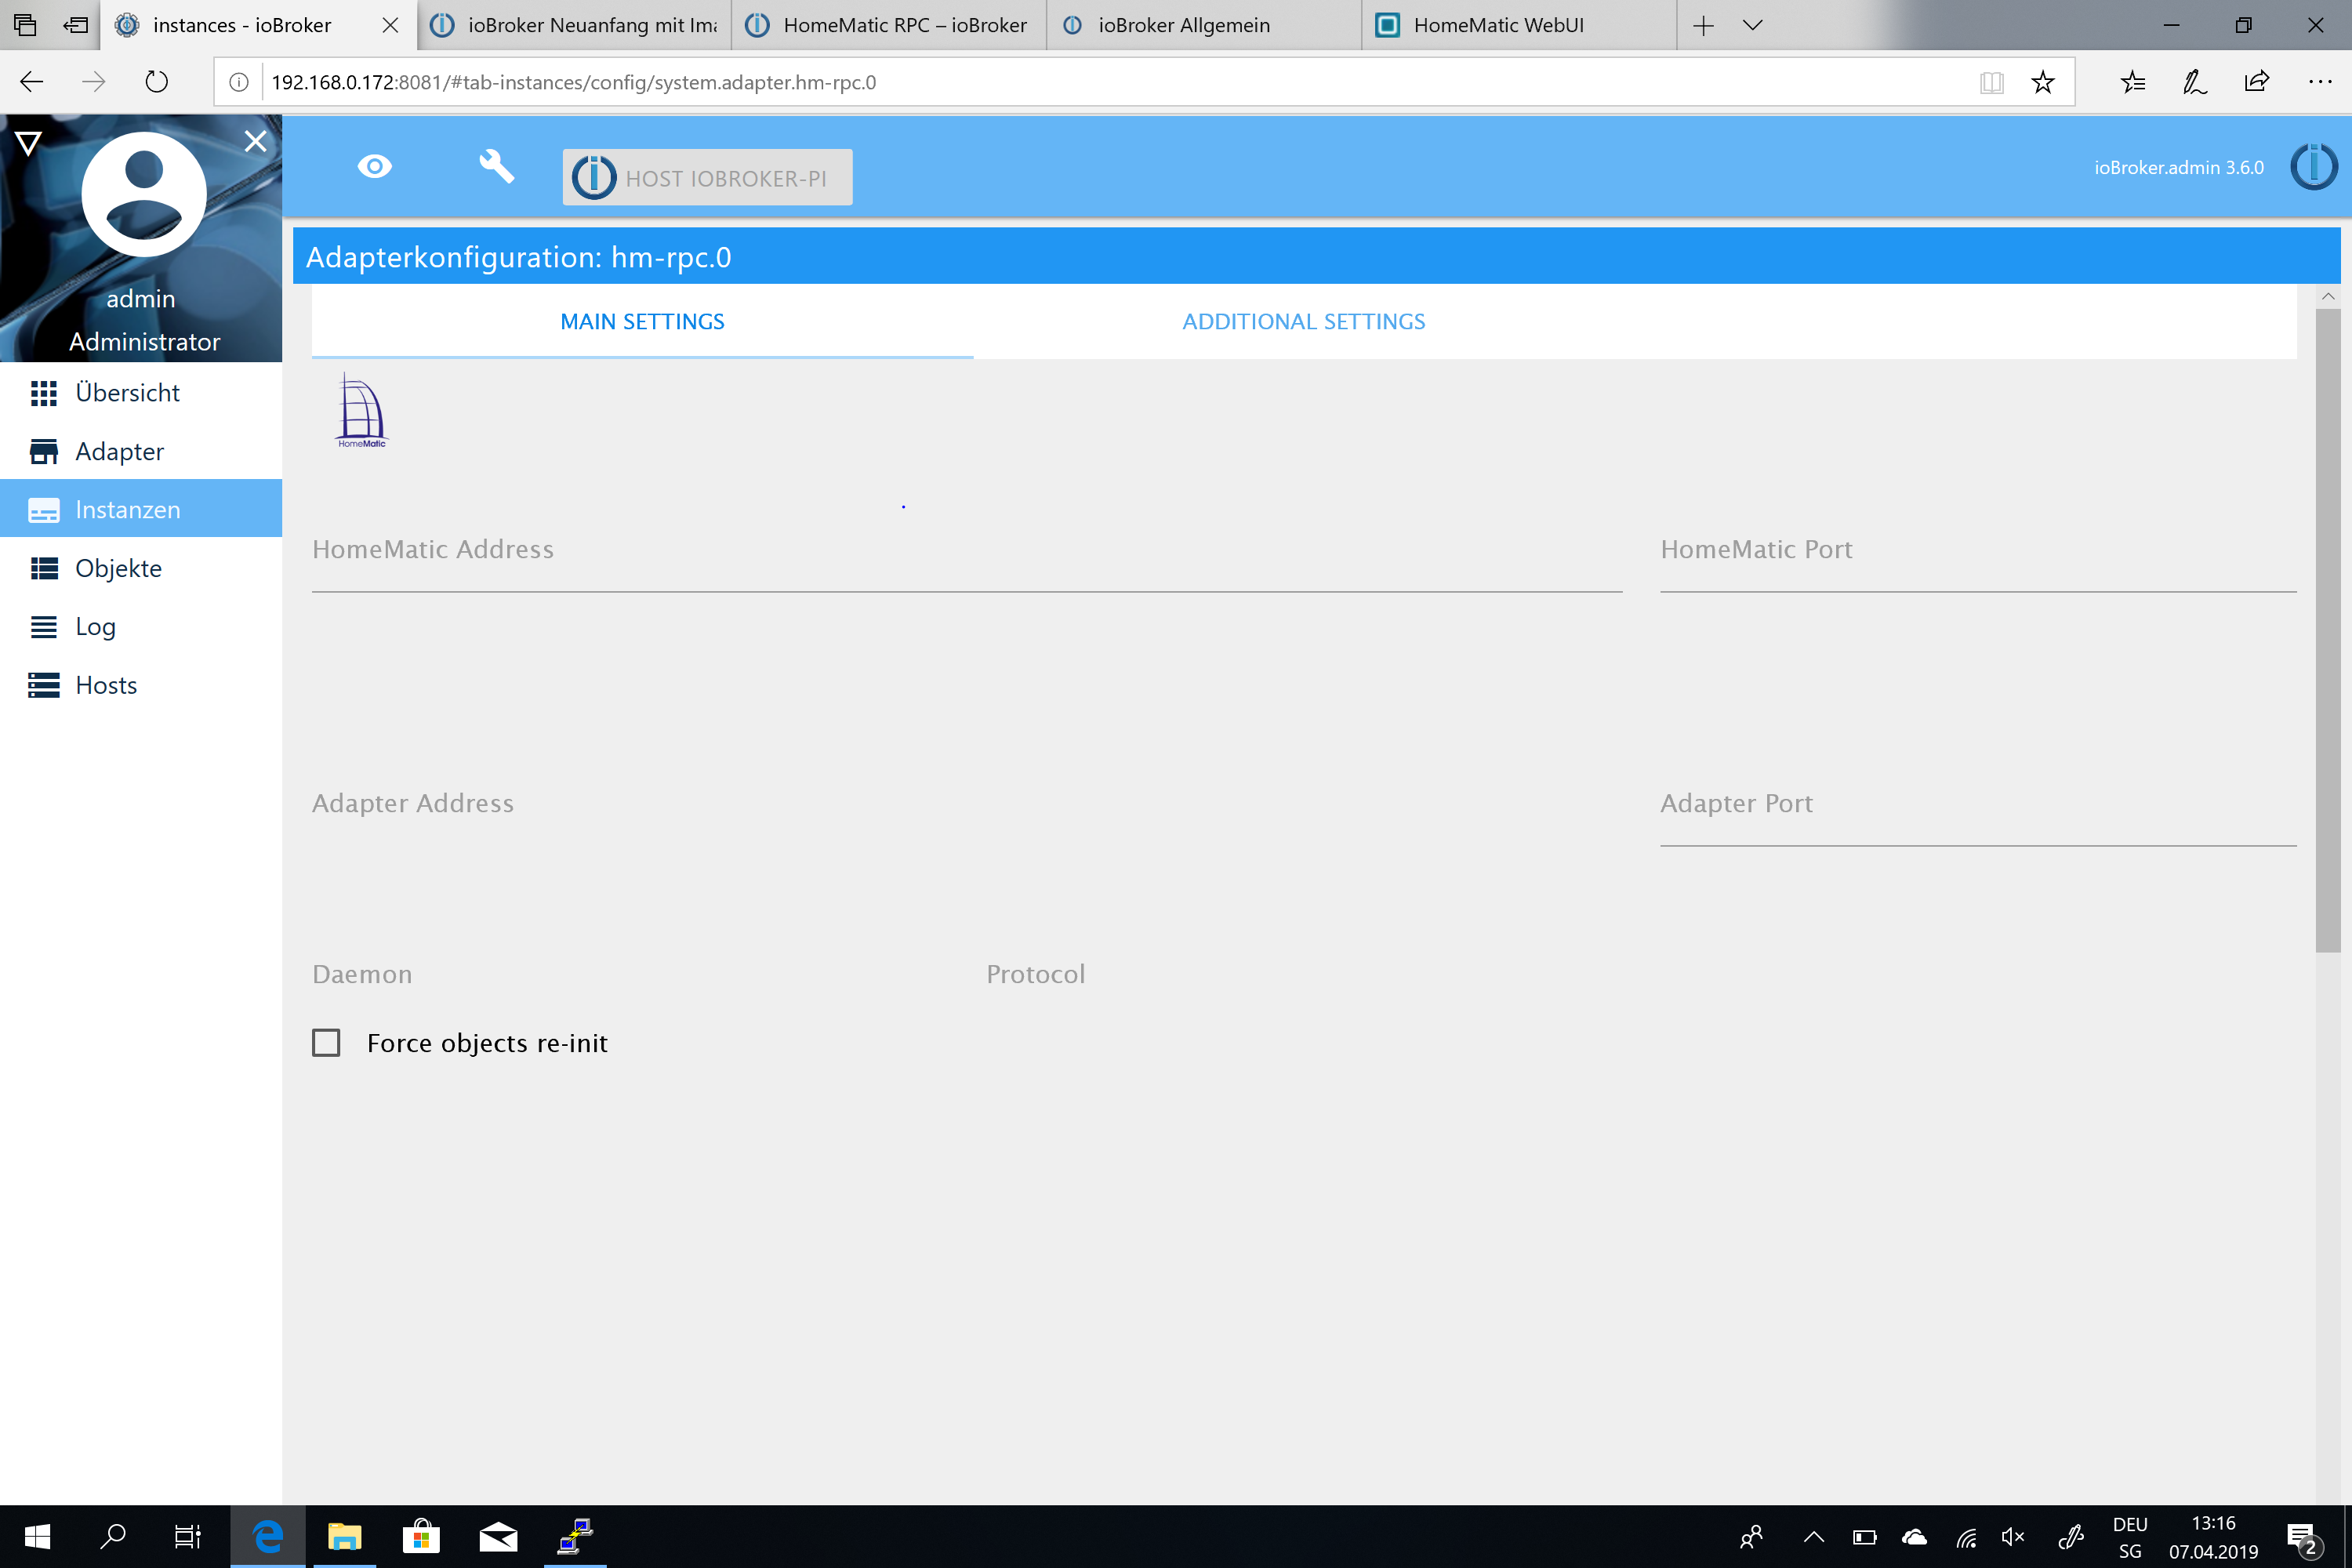Open the Übersicht menu item
This screenshot has width=2352, height=1568.
click(127, 393)
